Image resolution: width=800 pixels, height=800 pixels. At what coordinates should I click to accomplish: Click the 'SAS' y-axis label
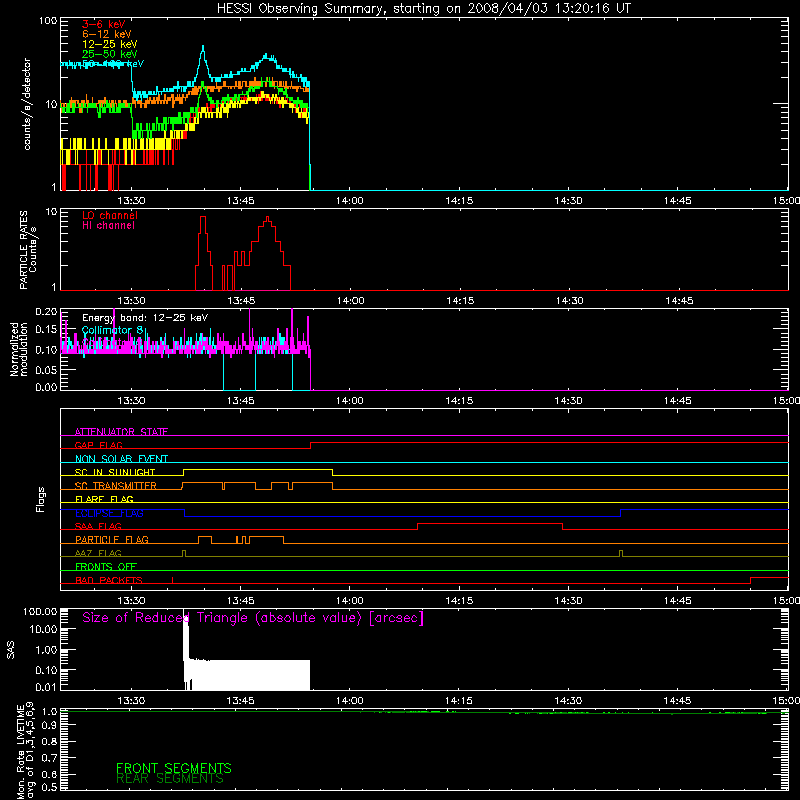[11, 650]
